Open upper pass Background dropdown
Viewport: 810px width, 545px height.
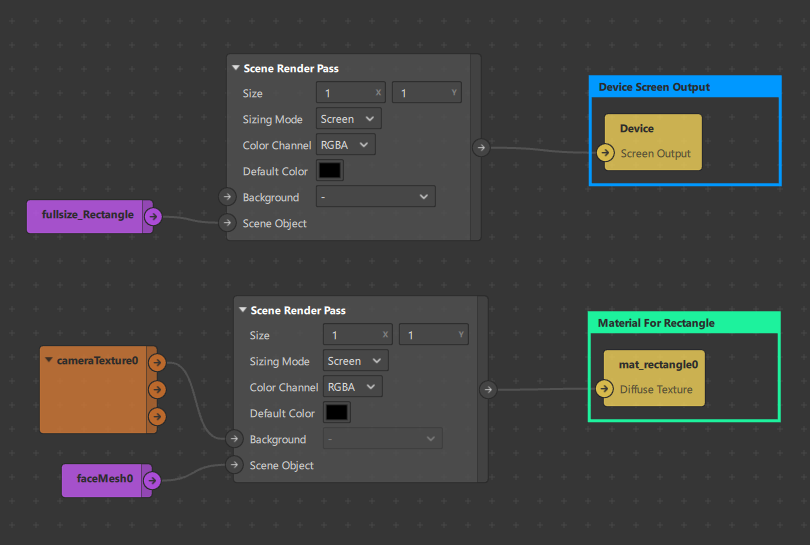(x=376, y=197)
